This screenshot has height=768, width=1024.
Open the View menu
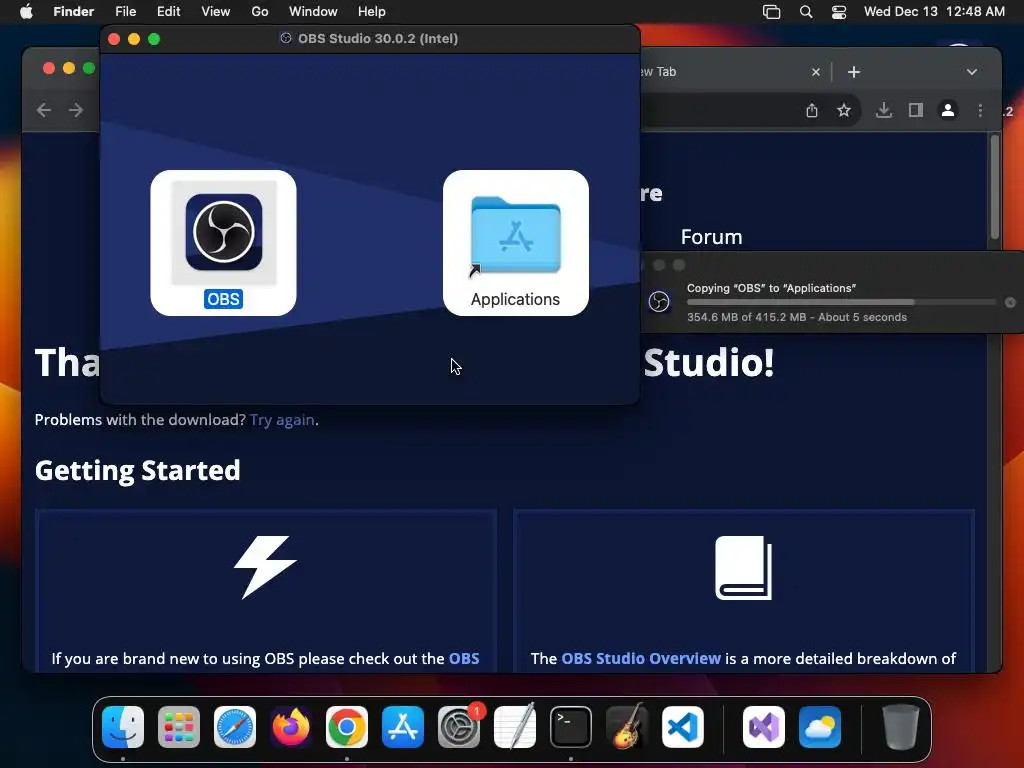(x=216, y=12)
